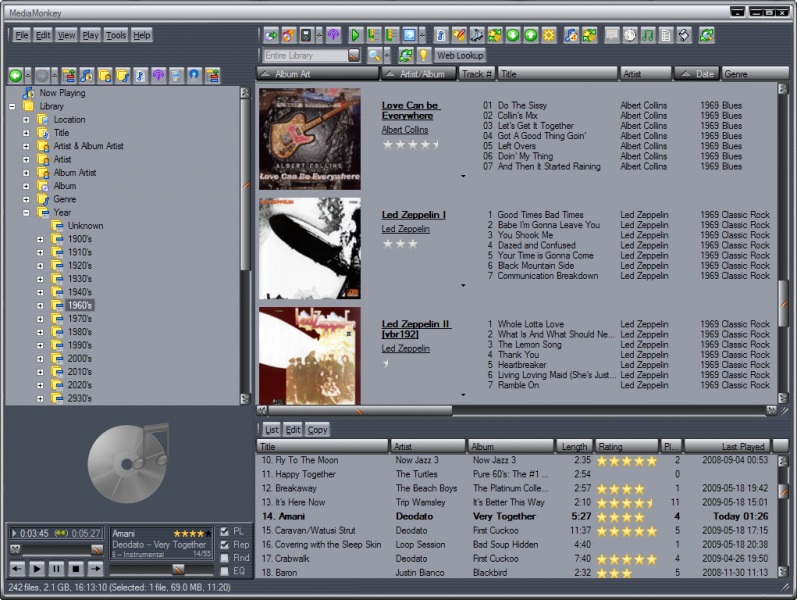797x600 pixels.
Task: Disable the PL checkbox in player
Action: (x=225, y=531)
